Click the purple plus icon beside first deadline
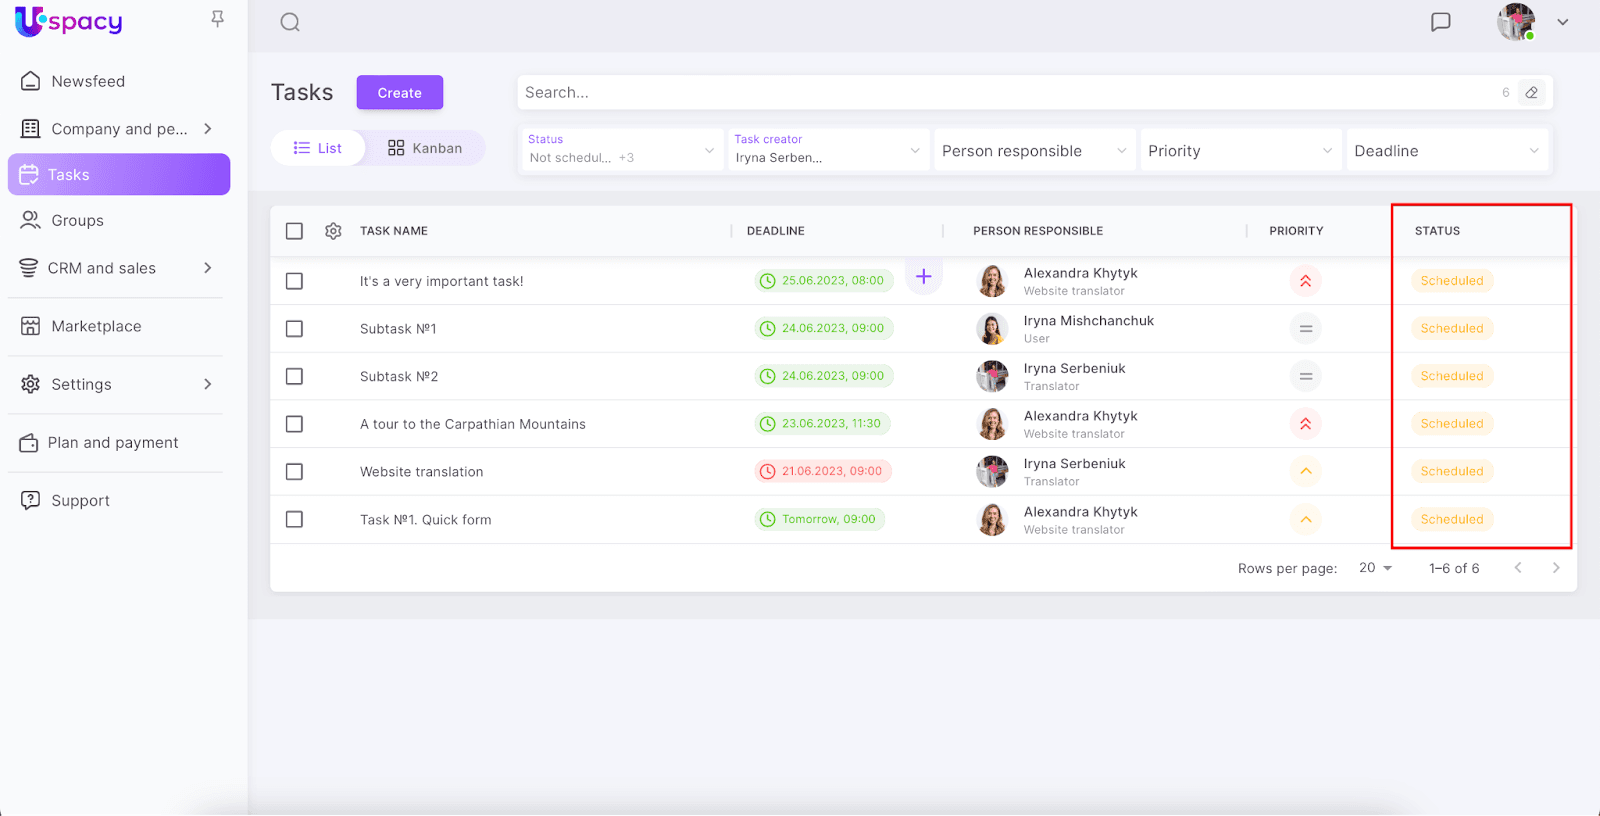The height and width of the screenshot is (816, 1600). (923, 277)
